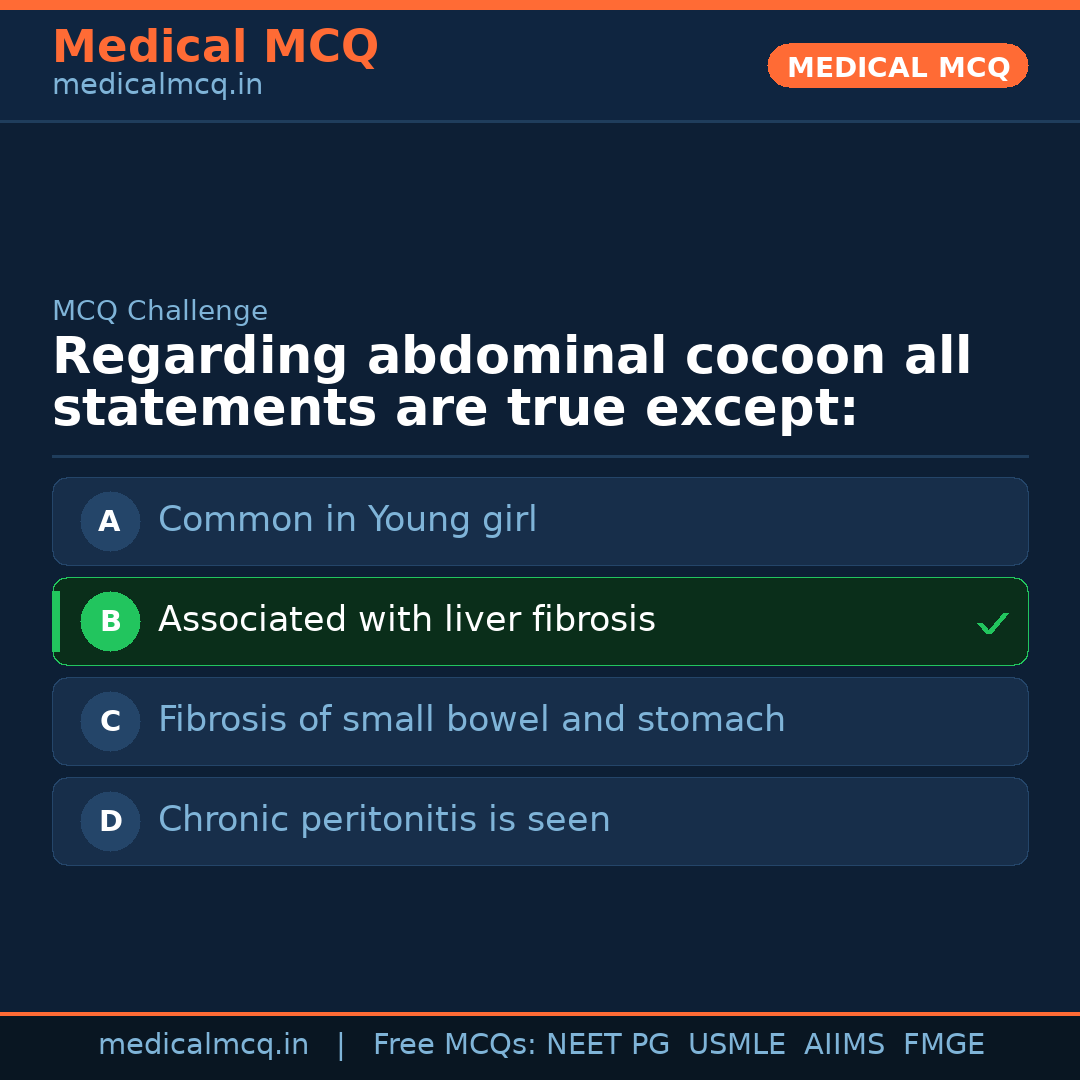The height and width of the screenshot is (1080, 1080).
Task: Click the letter A circle icon
Action: tap(110, 521)
